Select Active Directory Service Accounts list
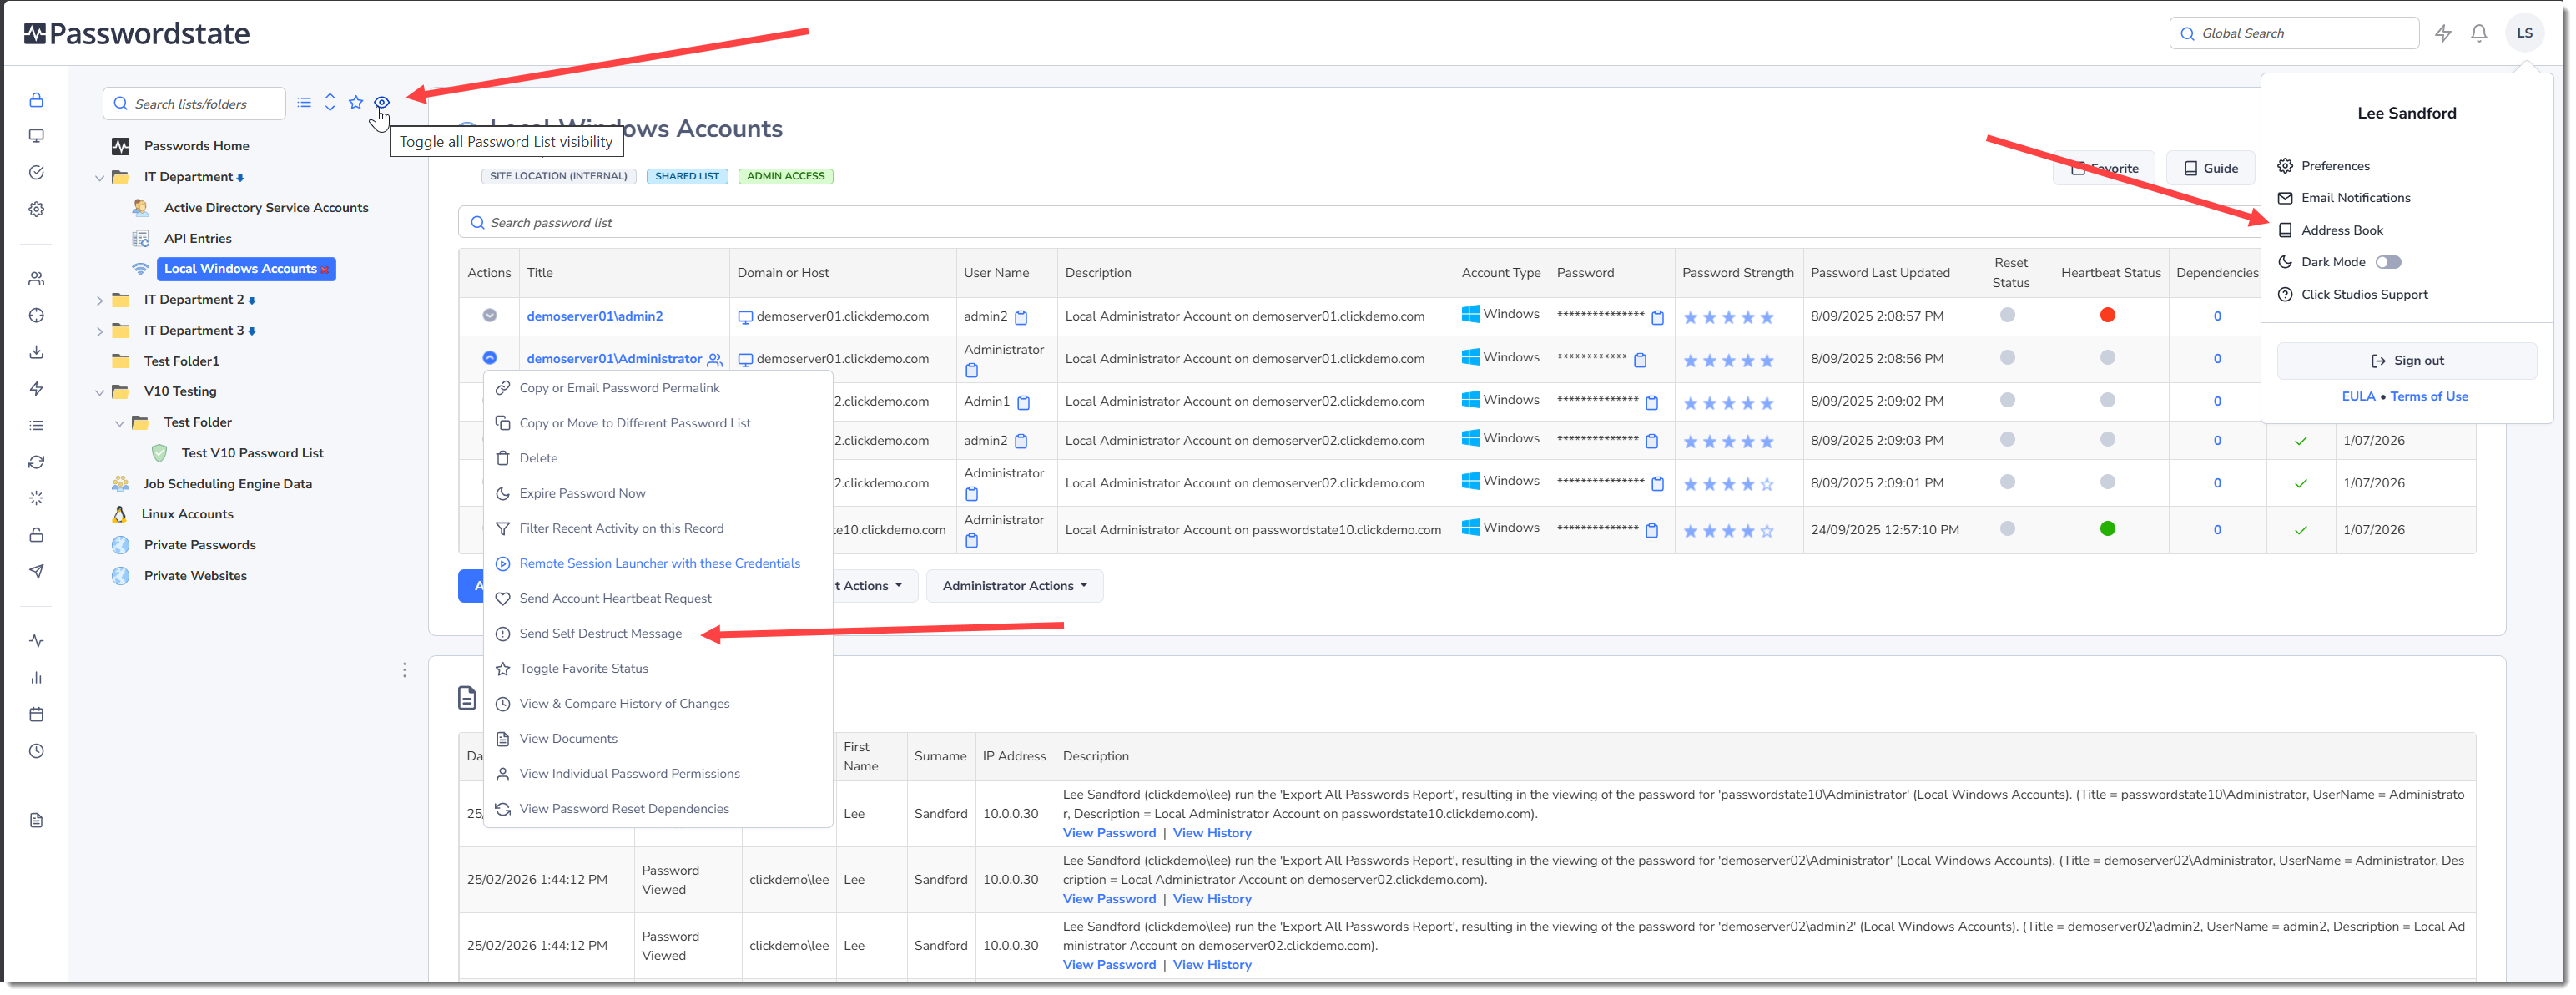Image resolution: width=2576 pixels, height=995 pixels. click(265, 208)
